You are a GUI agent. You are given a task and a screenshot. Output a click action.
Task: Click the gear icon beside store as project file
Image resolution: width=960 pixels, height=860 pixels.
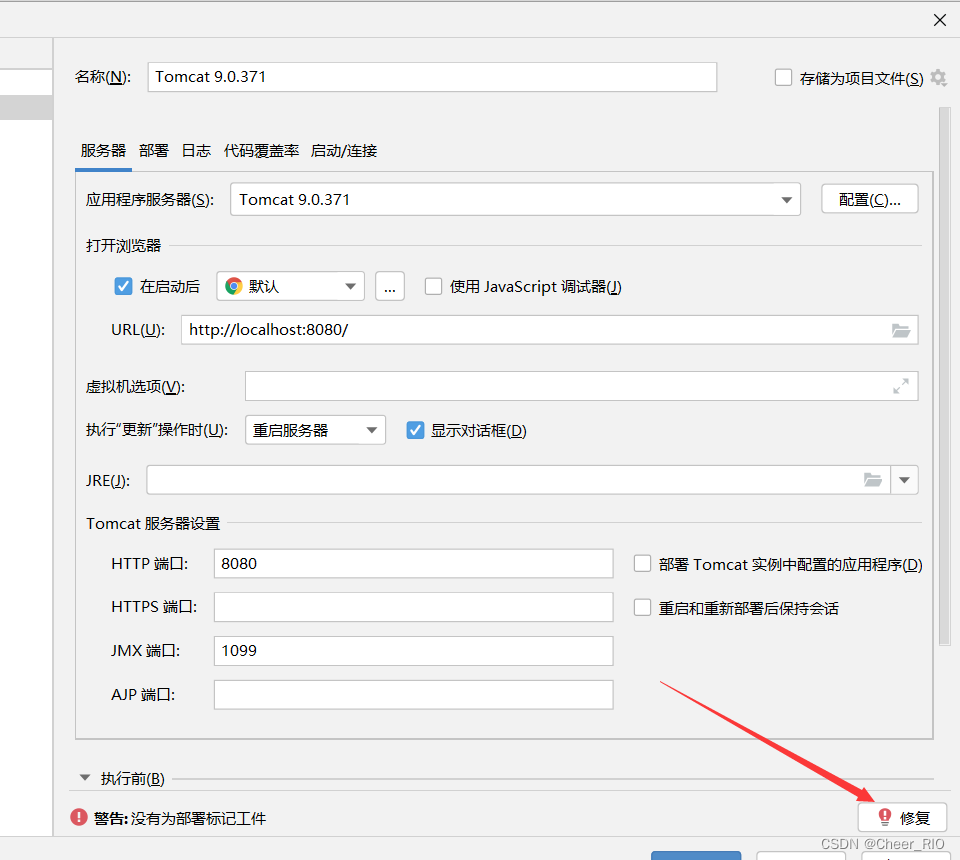click(x=938, y=78)
